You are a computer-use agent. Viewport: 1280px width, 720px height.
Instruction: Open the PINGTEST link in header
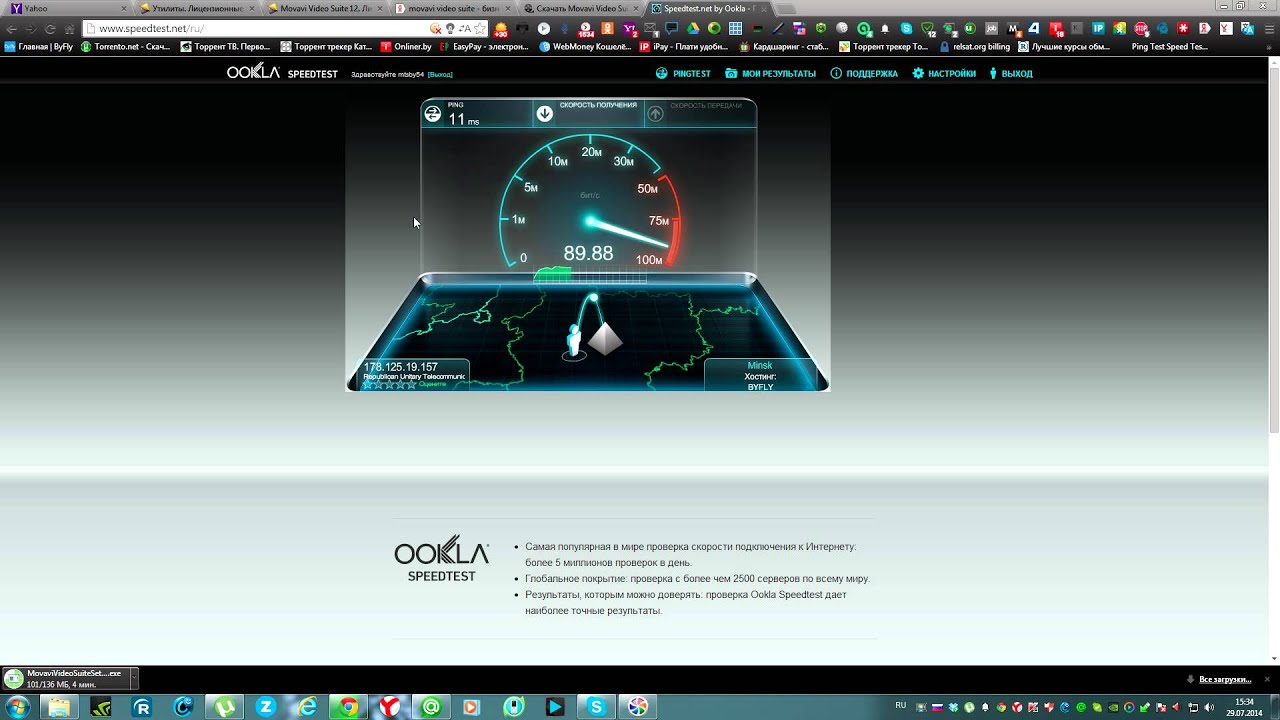click(683, 73)
